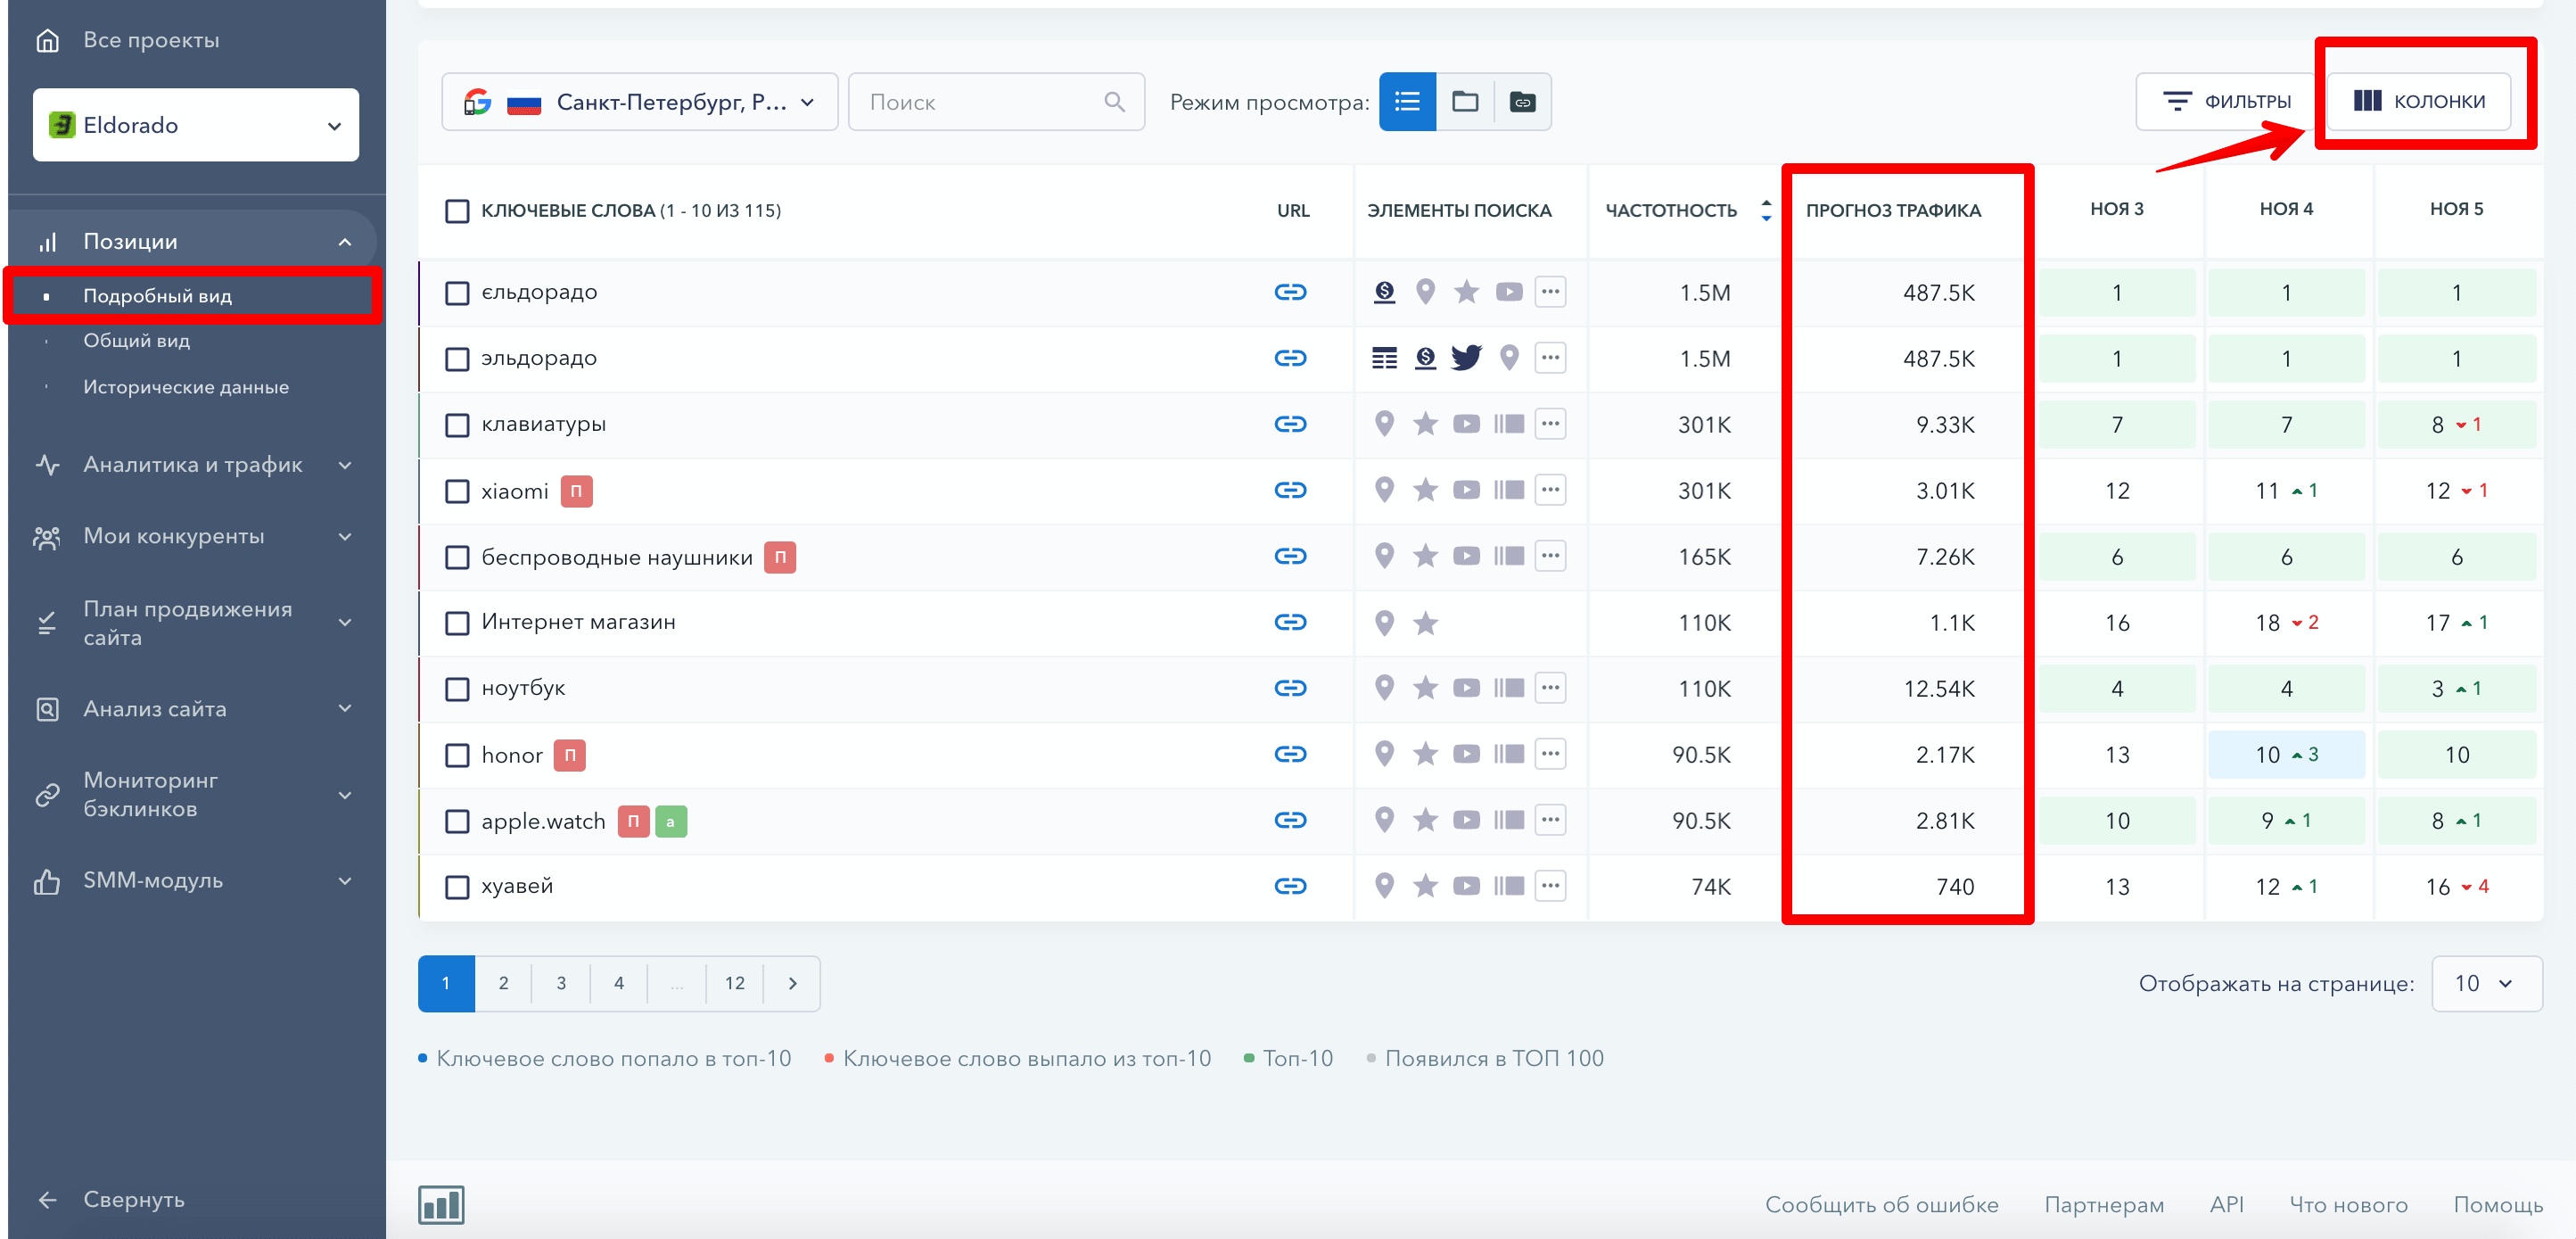Open the Eldorado project dropdown
2576x1239 pixels.
(196, 125)
